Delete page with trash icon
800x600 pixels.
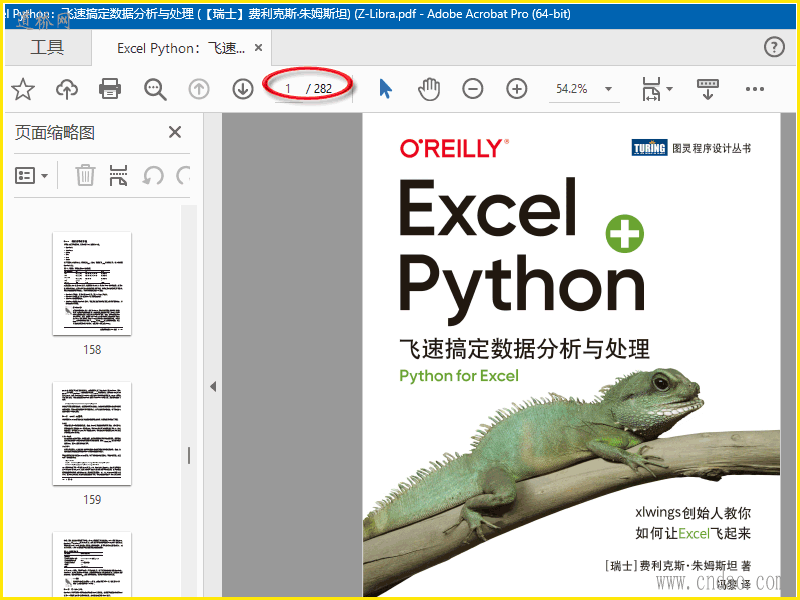point(85,176)
